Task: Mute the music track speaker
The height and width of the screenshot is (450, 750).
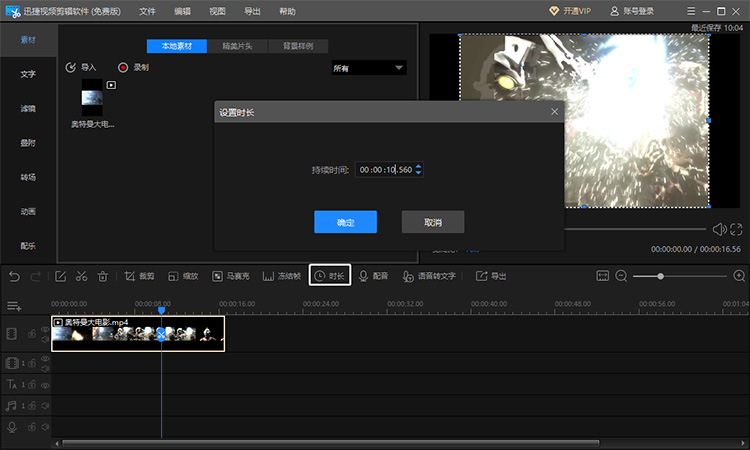Action: pyautogui.click(x=45, y=406)
